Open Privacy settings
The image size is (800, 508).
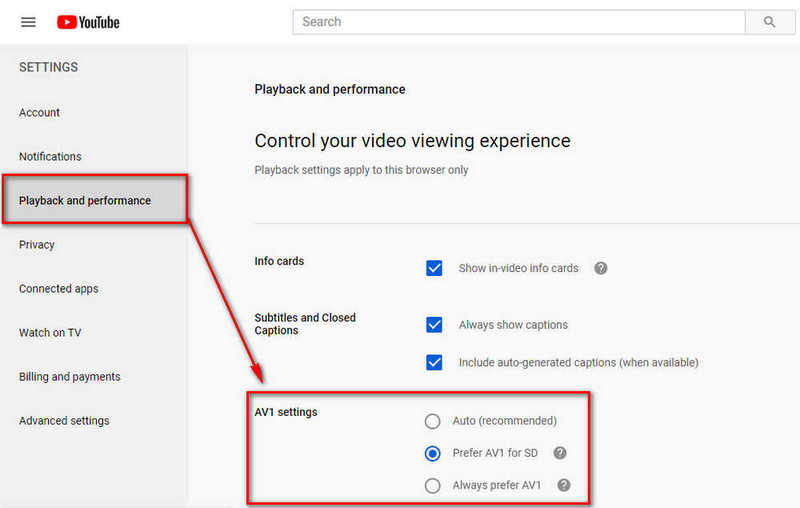coord(37,245)
